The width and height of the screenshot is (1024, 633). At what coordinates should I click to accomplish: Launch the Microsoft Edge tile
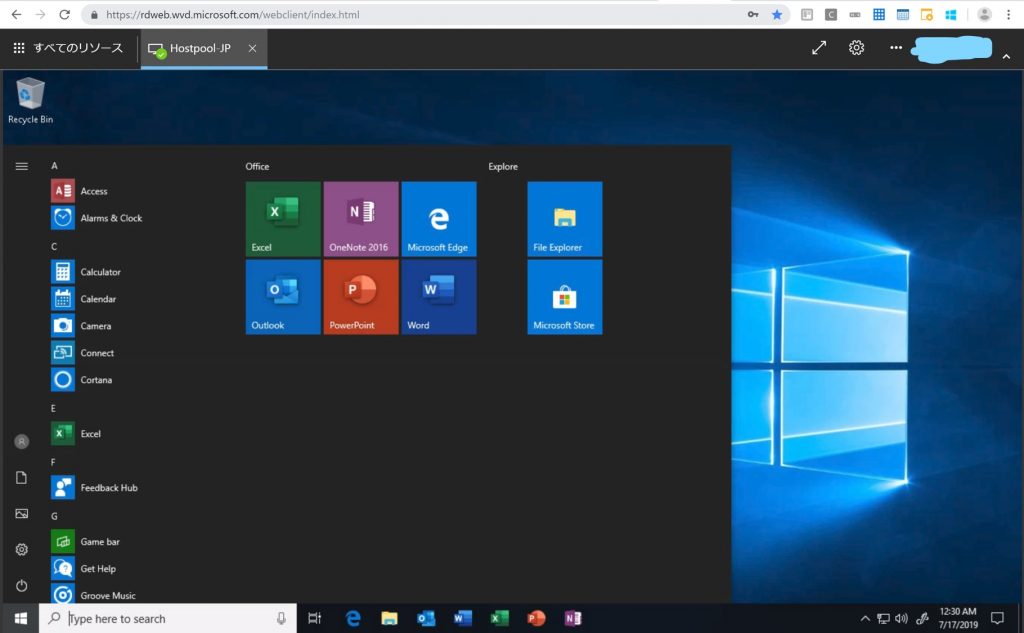pos(439,219)
